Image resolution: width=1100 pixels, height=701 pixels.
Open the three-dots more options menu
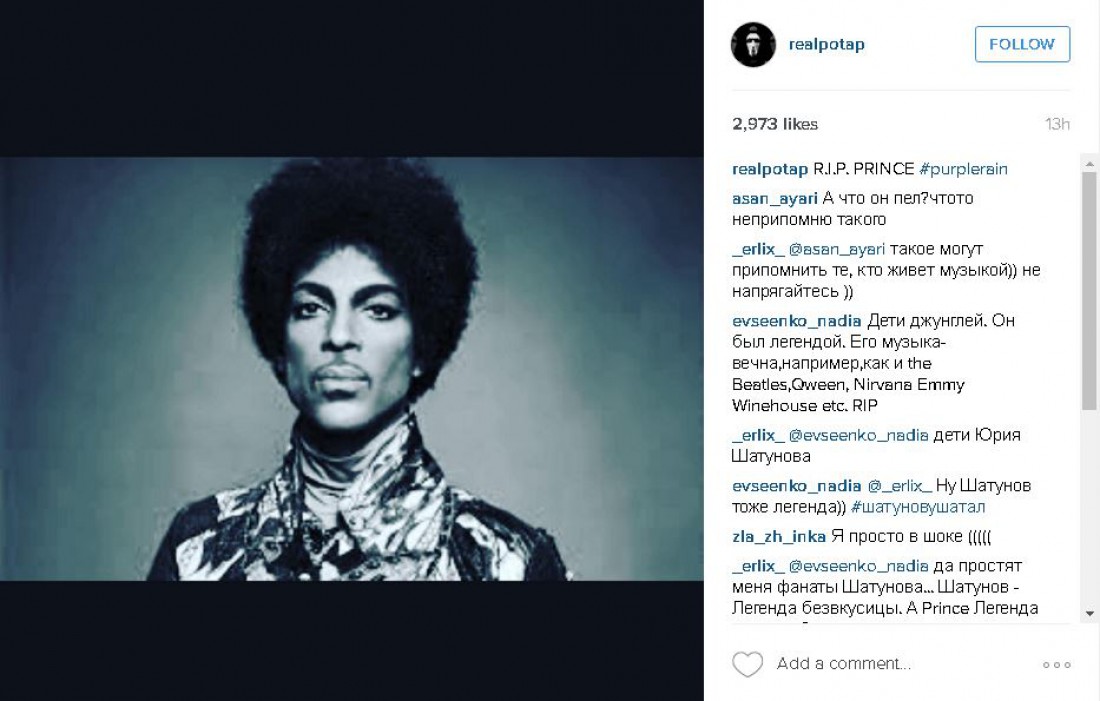coord(1057,665)
